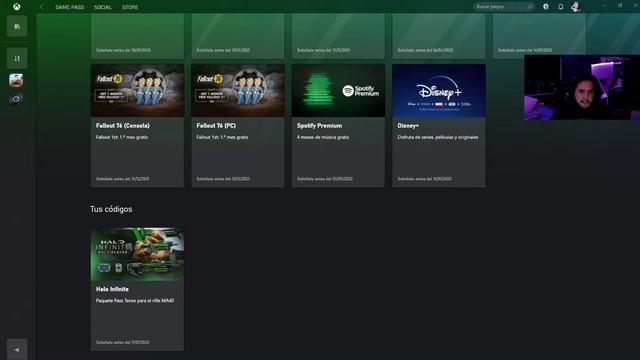Click 'Paquete Pase Tenso para el rifle MA40'

tap(135, 300)
